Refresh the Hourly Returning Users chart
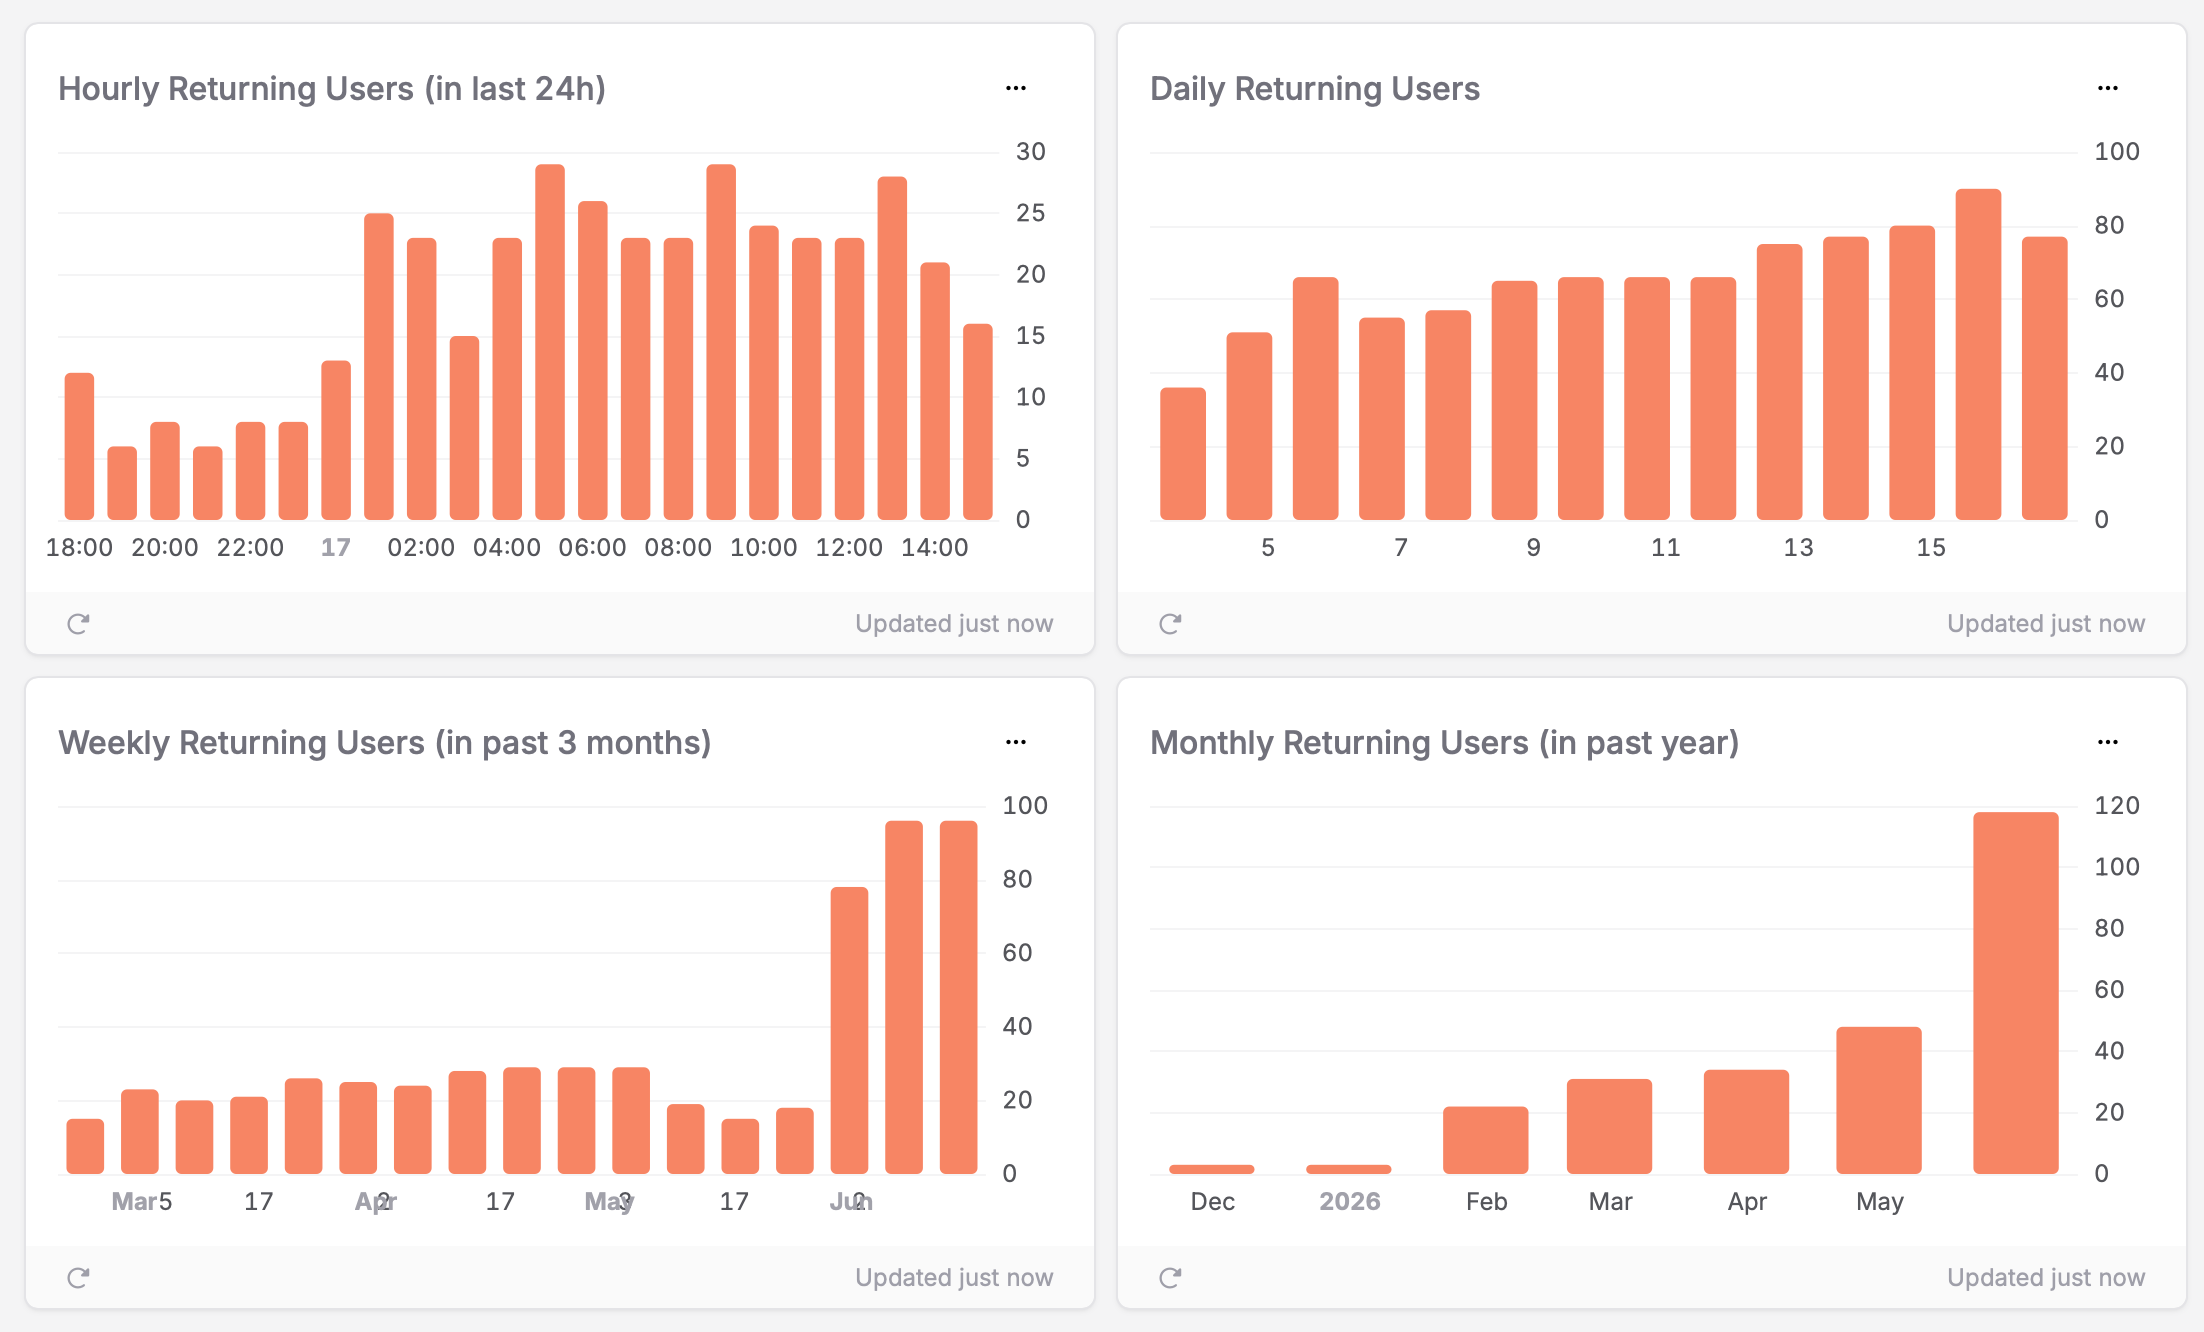The image size is (2204, 1332). 78,624
